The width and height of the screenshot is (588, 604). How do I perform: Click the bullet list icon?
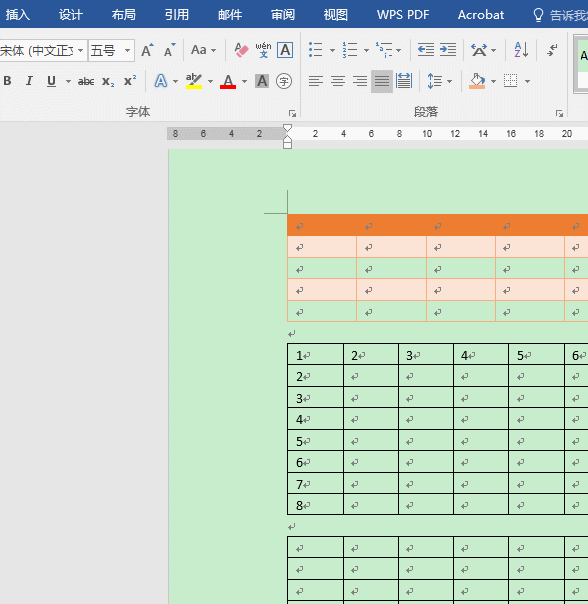click(316, 50)
